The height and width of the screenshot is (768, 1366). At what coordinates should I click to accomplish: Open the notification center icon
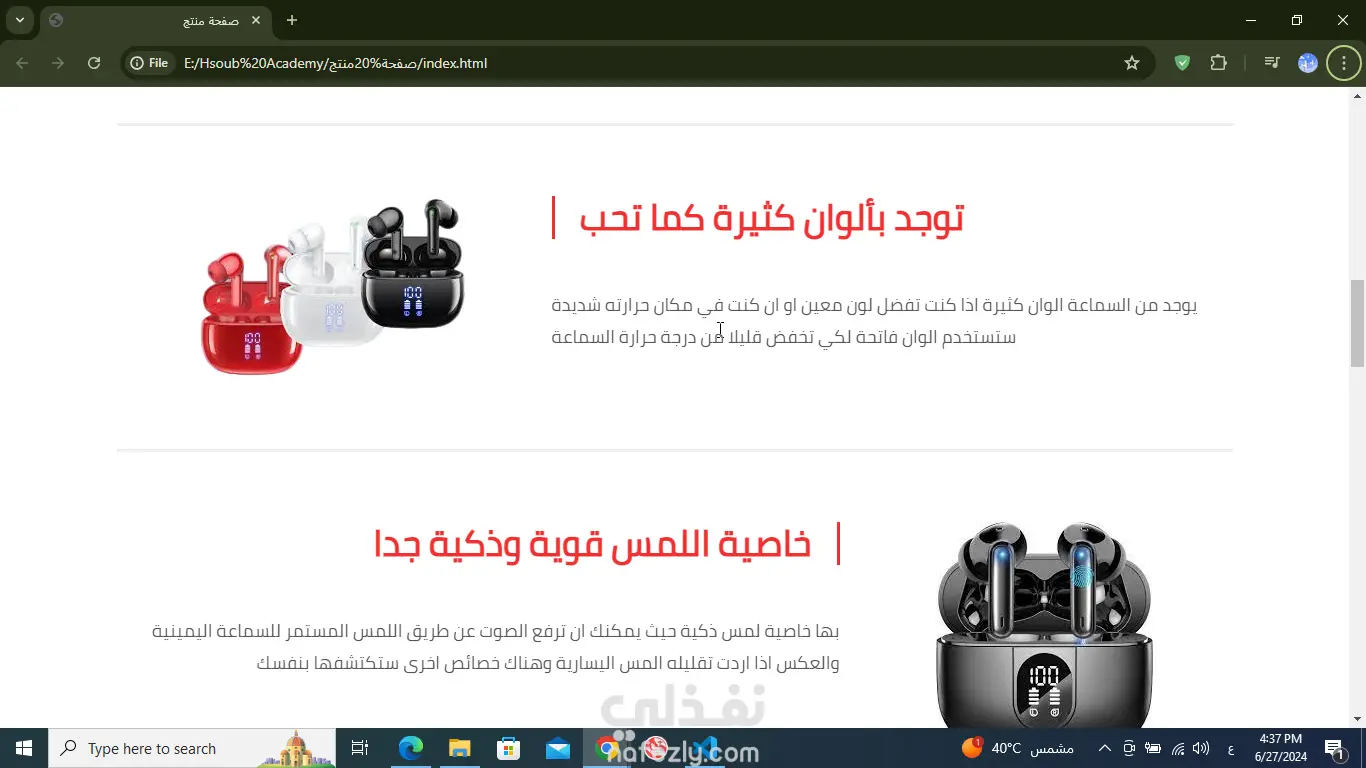pos(1334,748)
